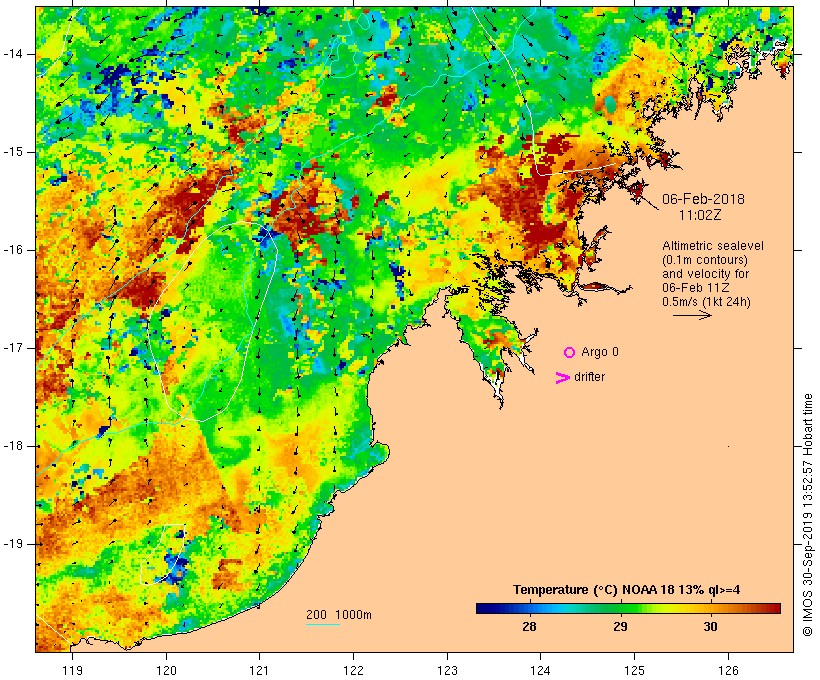The image size is (820, 680).
Task: Click the '06-Feb 11Z' velocity date text
Action: coord(696,288)
